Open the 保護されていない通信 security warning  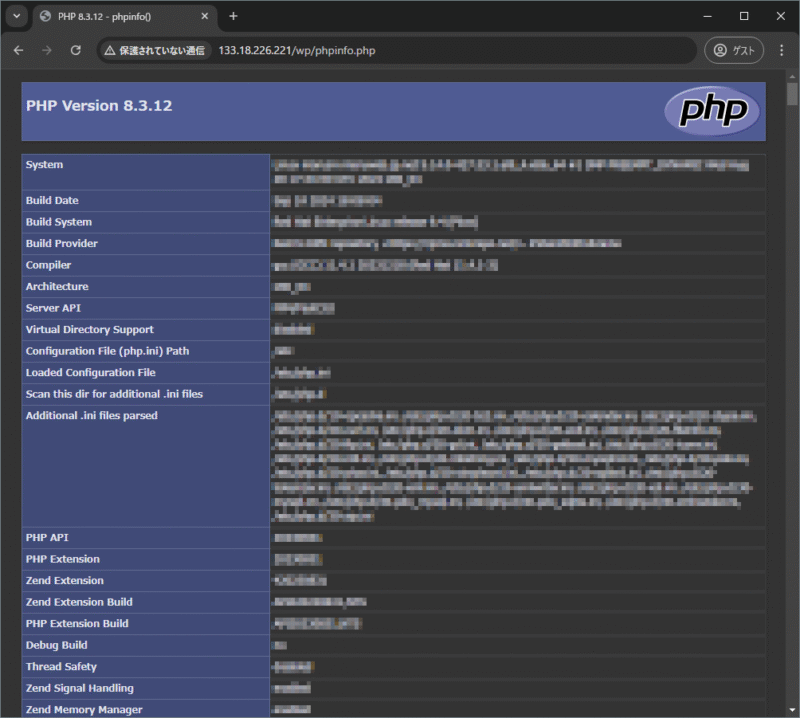[154, 50]
